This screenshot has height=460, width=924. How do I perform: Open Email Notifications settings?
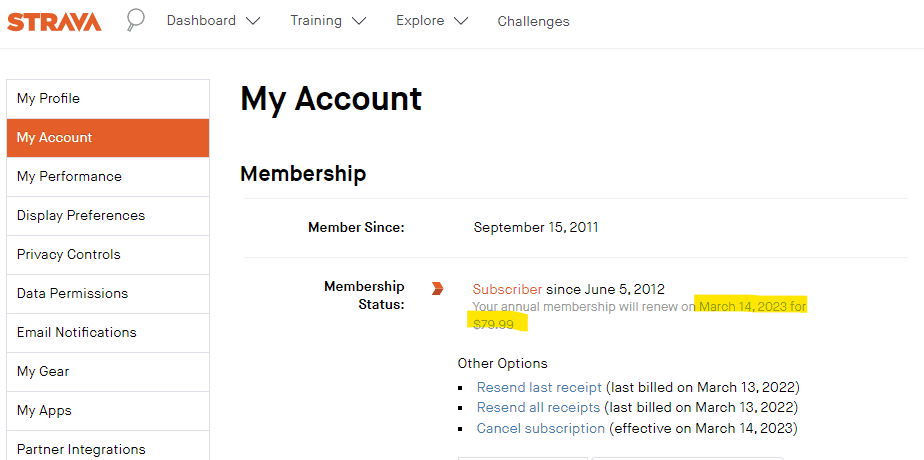point(108,332)
